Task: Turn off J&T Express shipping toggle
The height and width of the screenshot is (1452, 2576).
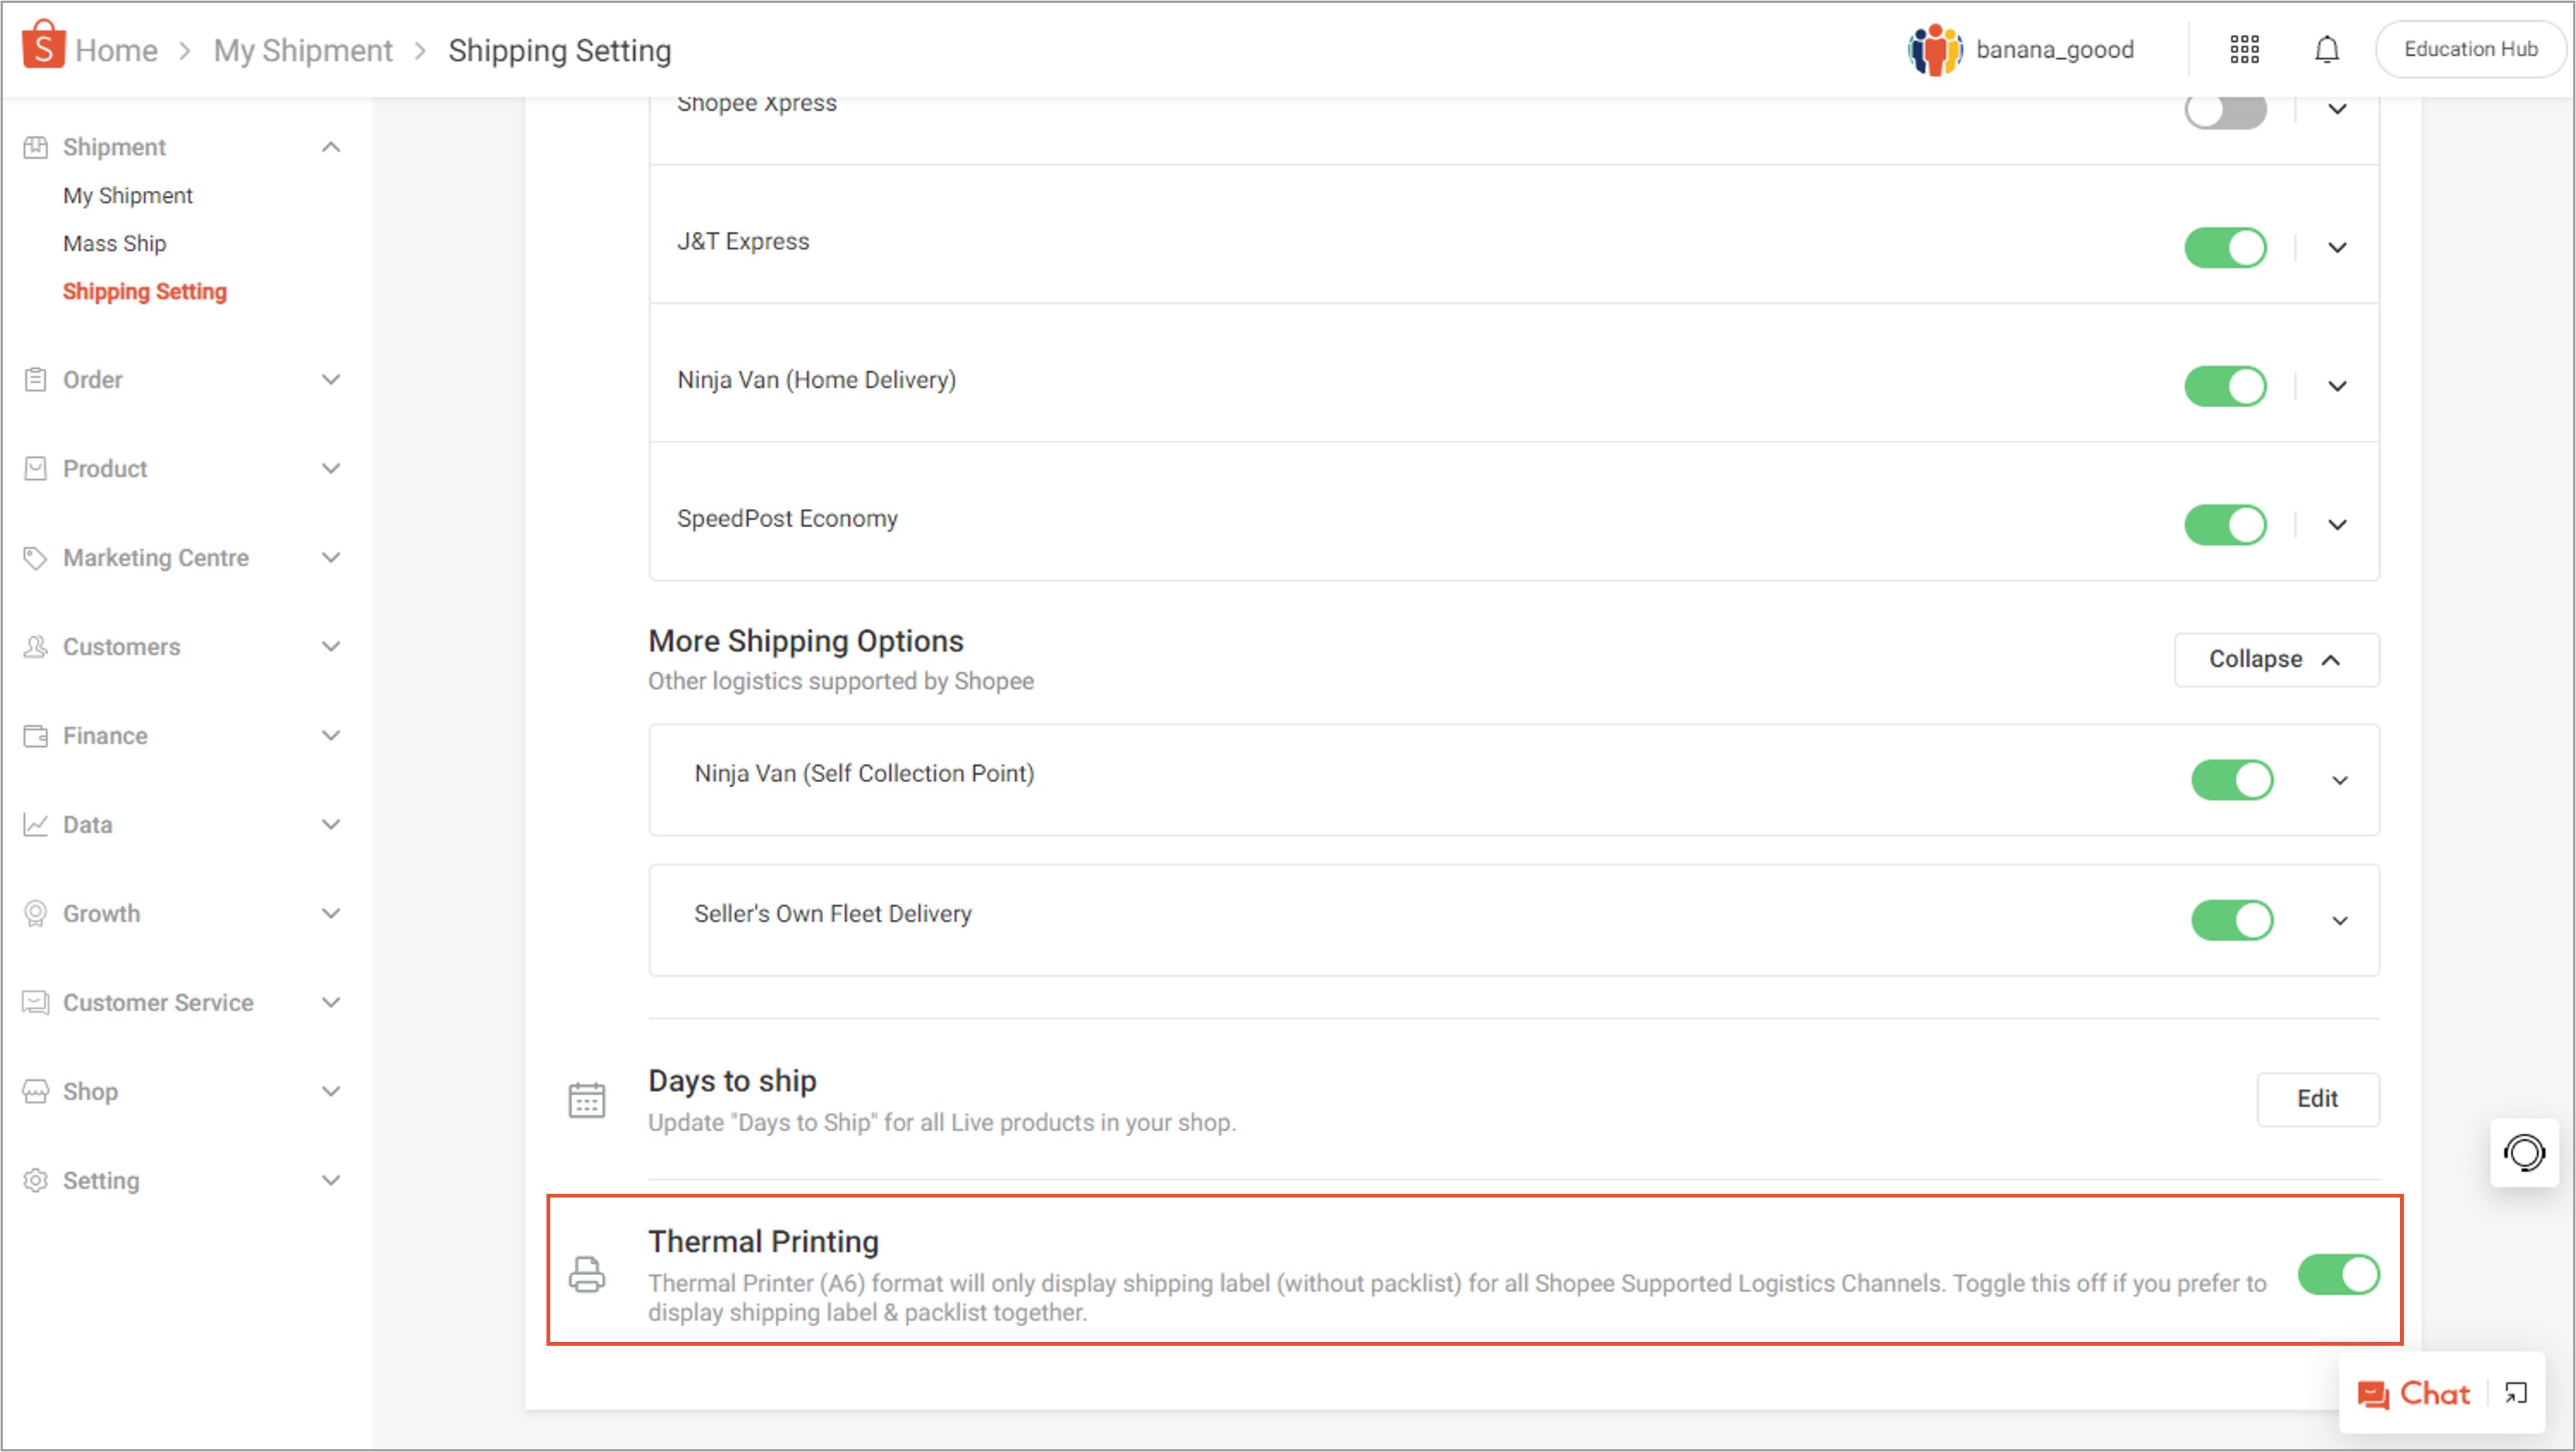Action: [2225, 247]
